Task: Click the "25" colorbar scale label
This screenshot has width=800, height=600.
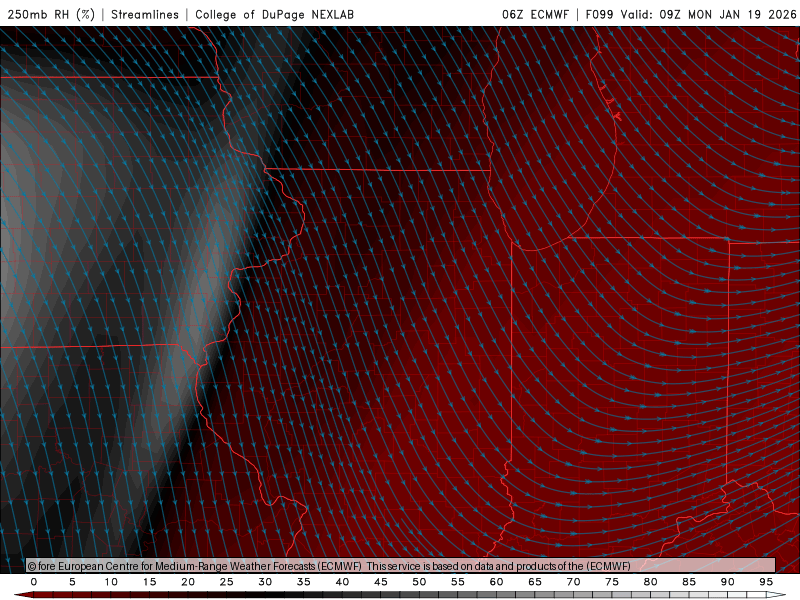Action: coord(227,582)
